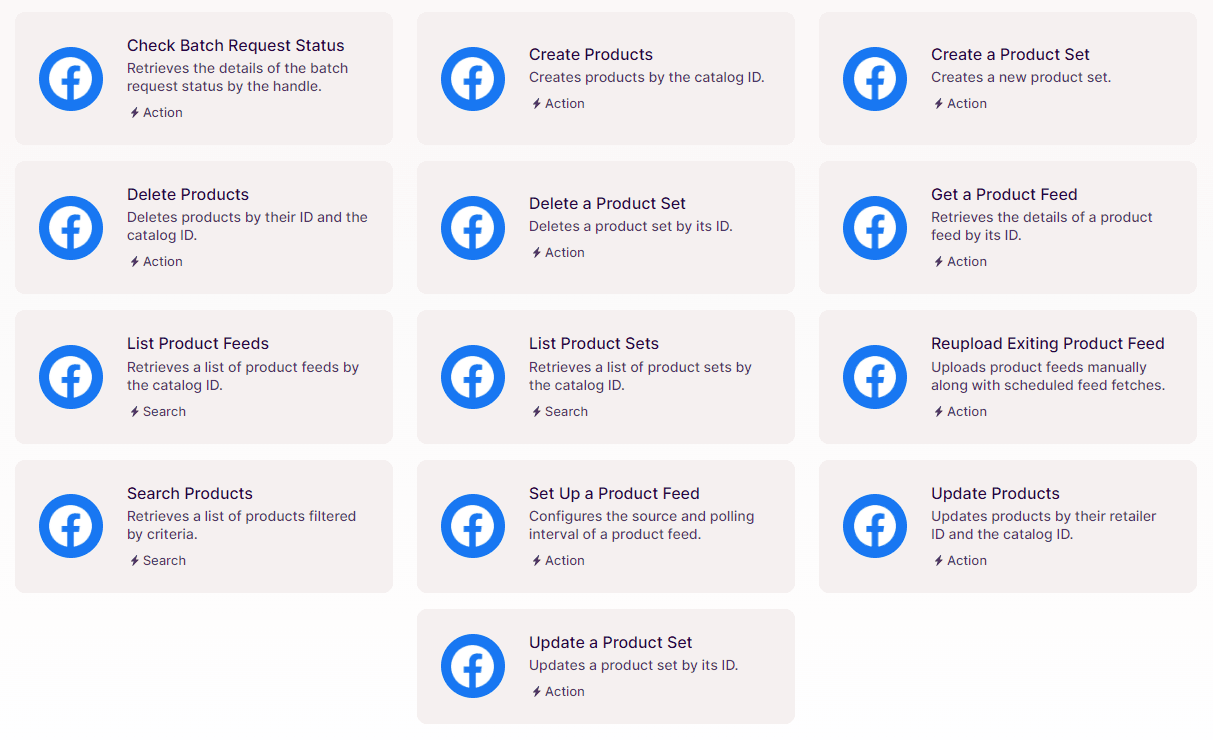The width and height of the screenshot is (1213, 740).
Task: Click the Update a Product Set card
Action: click(x=606, y=666)
